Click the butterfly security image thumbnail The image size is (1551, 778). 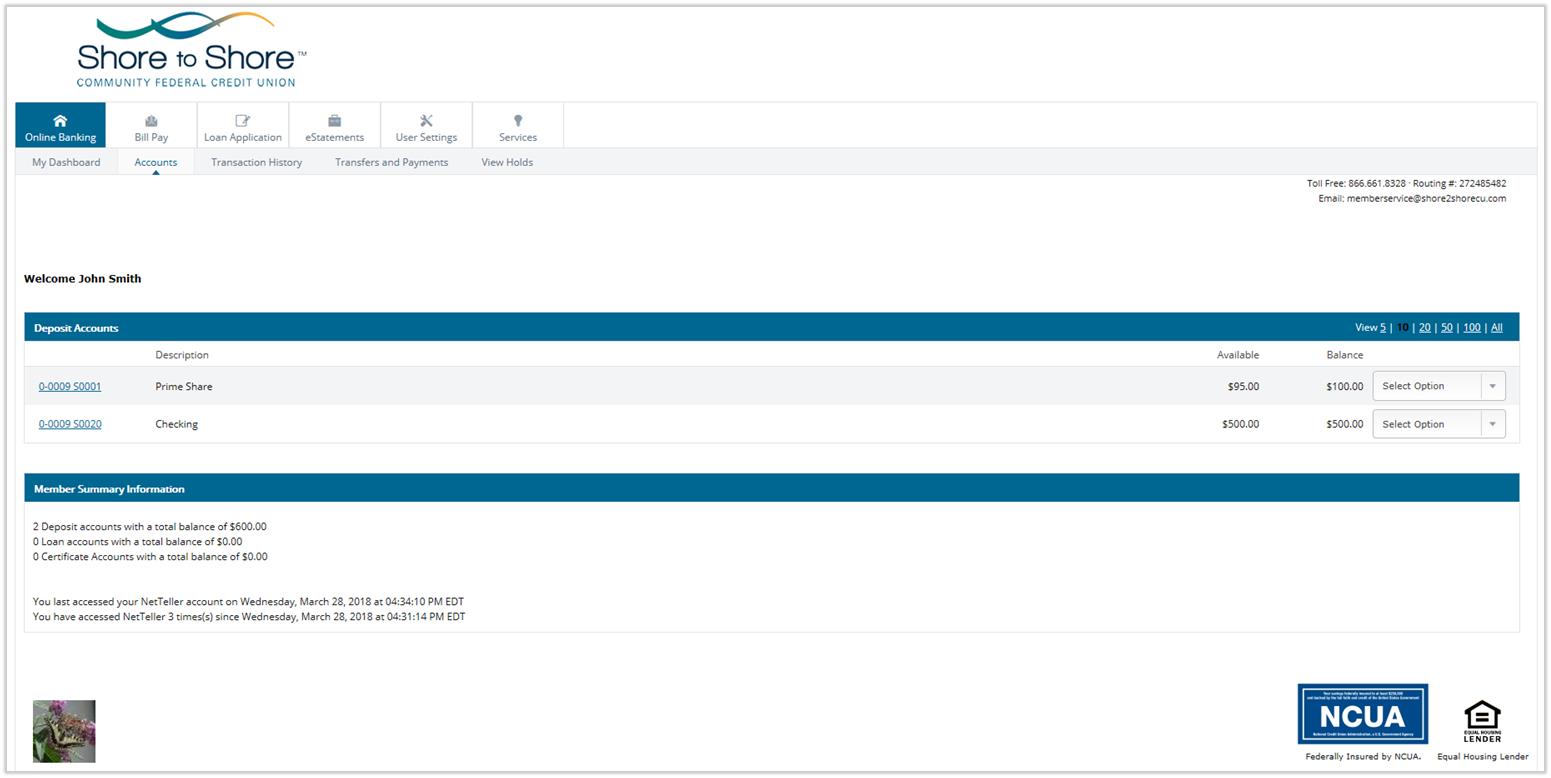click(64, 731)
